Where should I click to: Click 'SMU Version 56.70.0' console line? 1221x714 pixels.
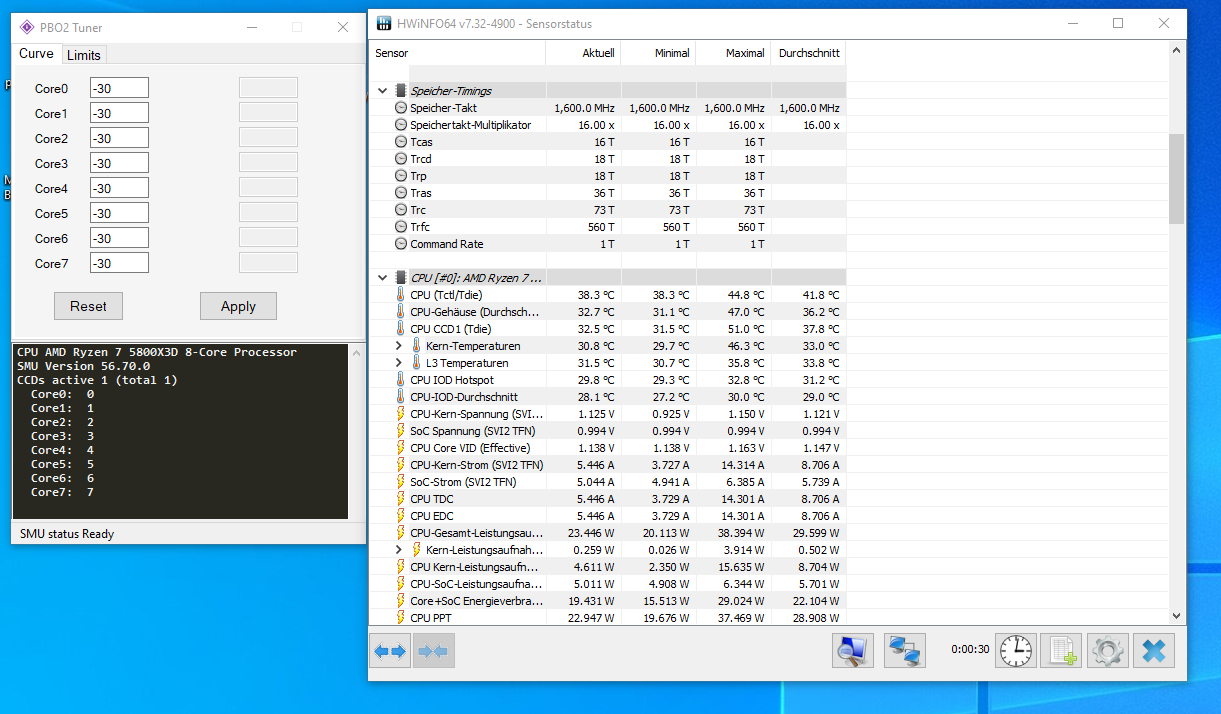click(x=83, y=366)
